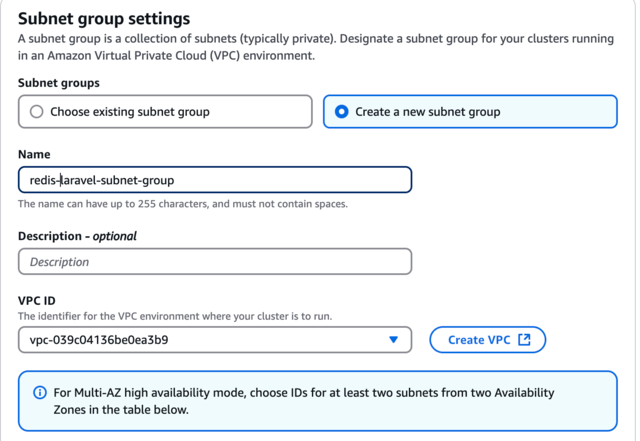
Task: Click the Create a new subnet group tile text
Action: (428, 111)
